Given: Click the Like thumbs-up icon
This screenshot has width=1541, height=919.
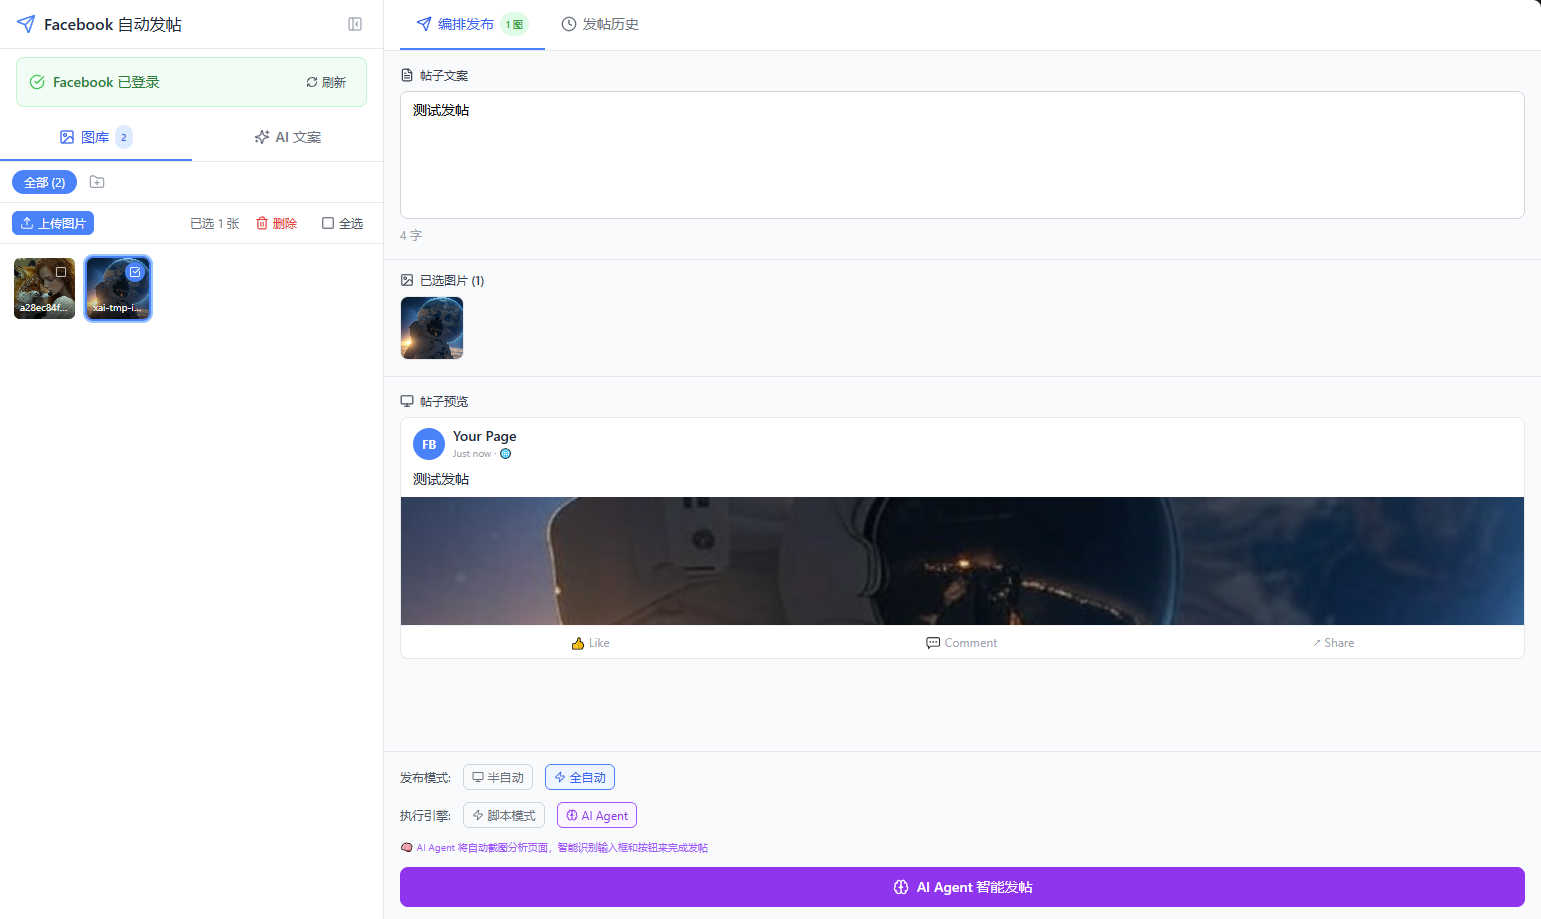Looking at the screenshot, I should pyautogui.click(x=578, y=643).
